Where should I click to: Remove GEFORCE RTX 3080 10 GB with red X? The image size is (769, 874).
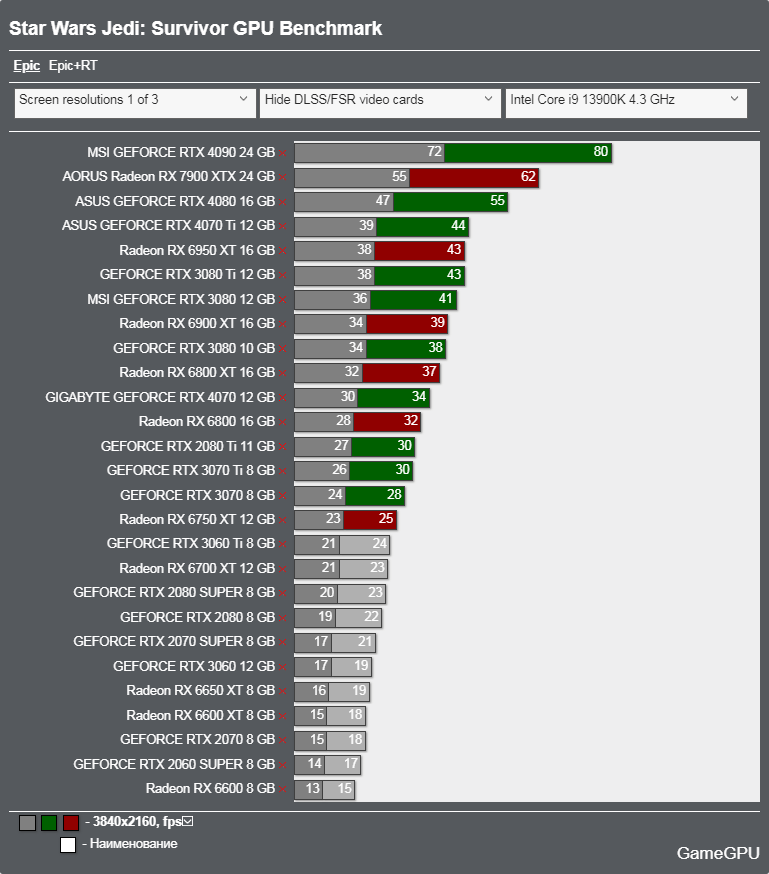pyautogui.click(x=283, y=349)
